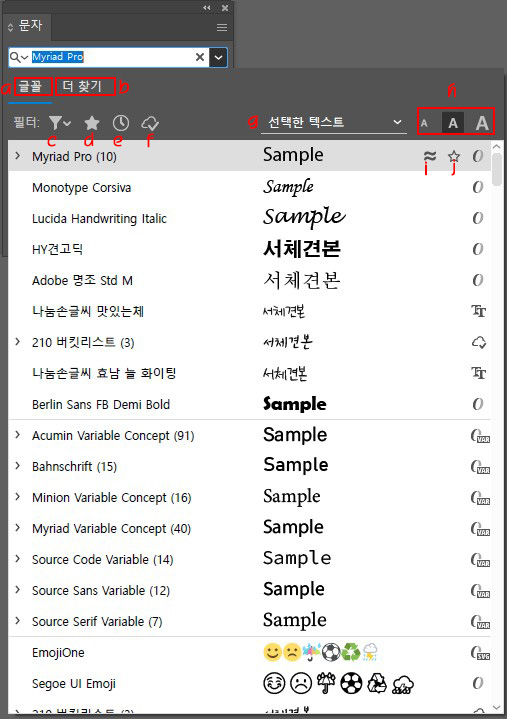
Task: Click the font list scroll up arrow
Action: 496,147
